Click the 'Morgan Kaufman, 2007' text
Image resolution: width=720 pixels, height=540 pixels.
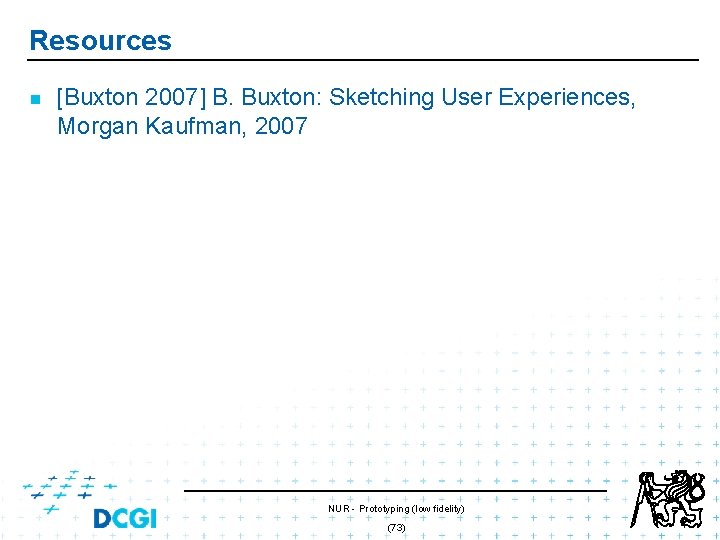coord(182,126)
